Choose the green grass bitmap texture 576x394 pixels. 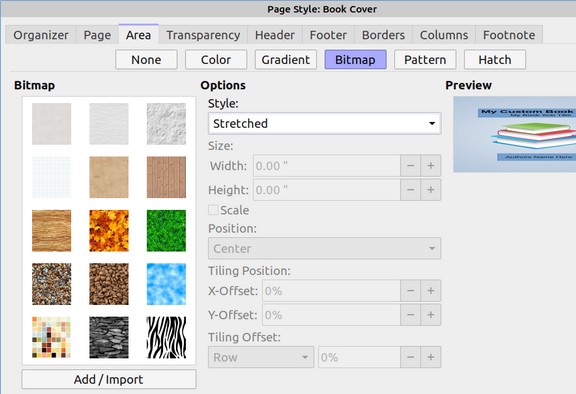166,231
